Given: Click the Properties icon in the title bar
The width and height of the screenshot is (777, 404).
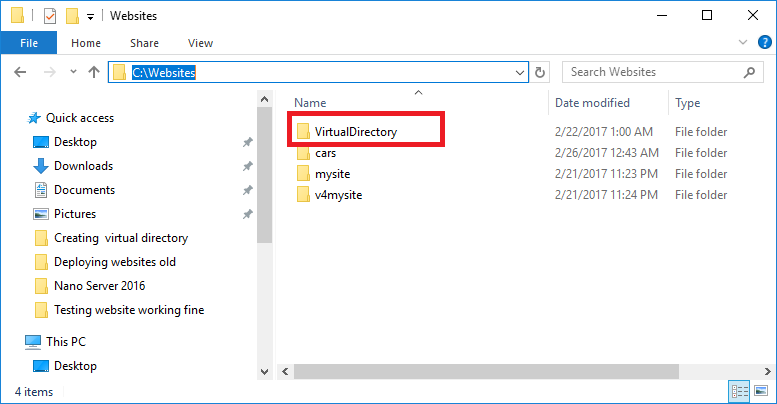Looking at the screenshot, I should [49, 16].
